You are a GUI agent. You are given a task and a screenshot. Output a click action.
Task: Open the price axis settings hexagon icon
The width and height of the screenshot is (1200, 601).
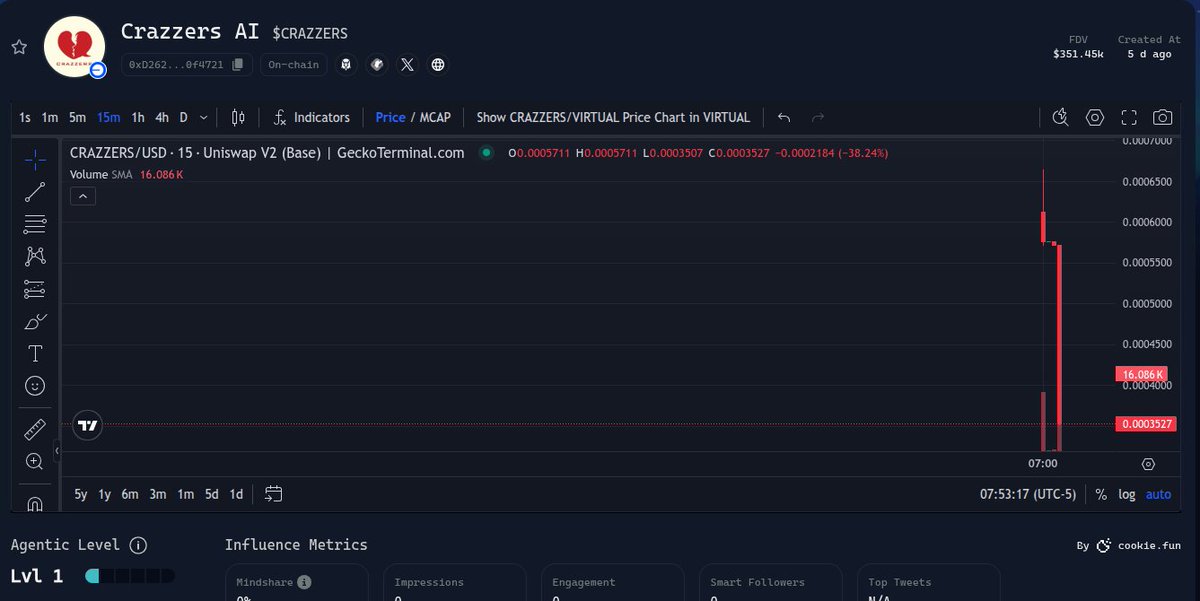coord(1148,464)
